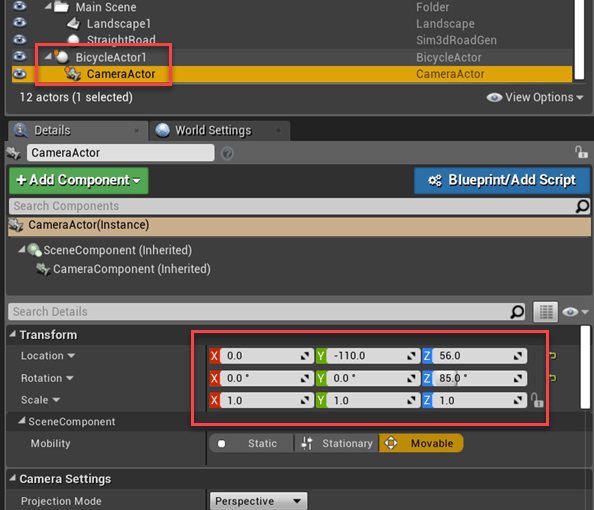The height and width of the screenshot is (510, 594).
Task: Click Location Y value -110.0
Action: tap(373, 356)
